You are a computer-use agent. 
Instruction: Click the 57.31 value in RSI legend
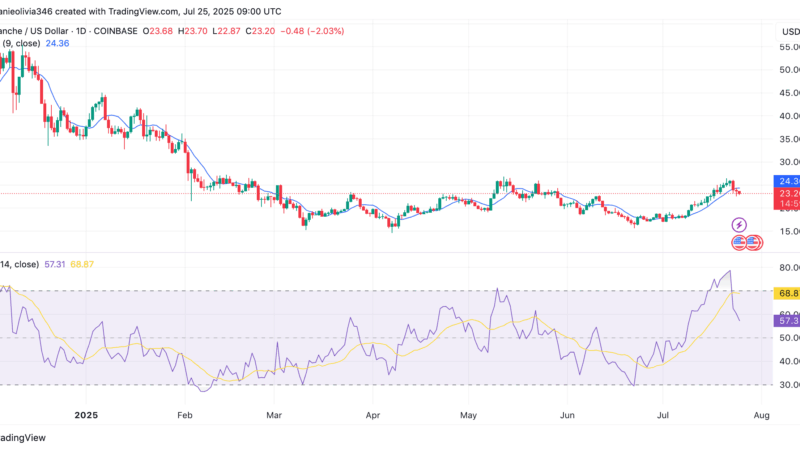[55, 264]
